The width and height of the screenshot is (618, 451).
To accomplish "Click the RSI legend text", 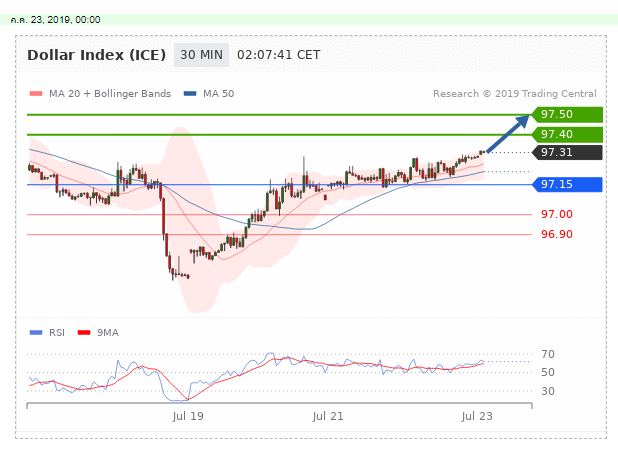I will (x=57, y=333).
